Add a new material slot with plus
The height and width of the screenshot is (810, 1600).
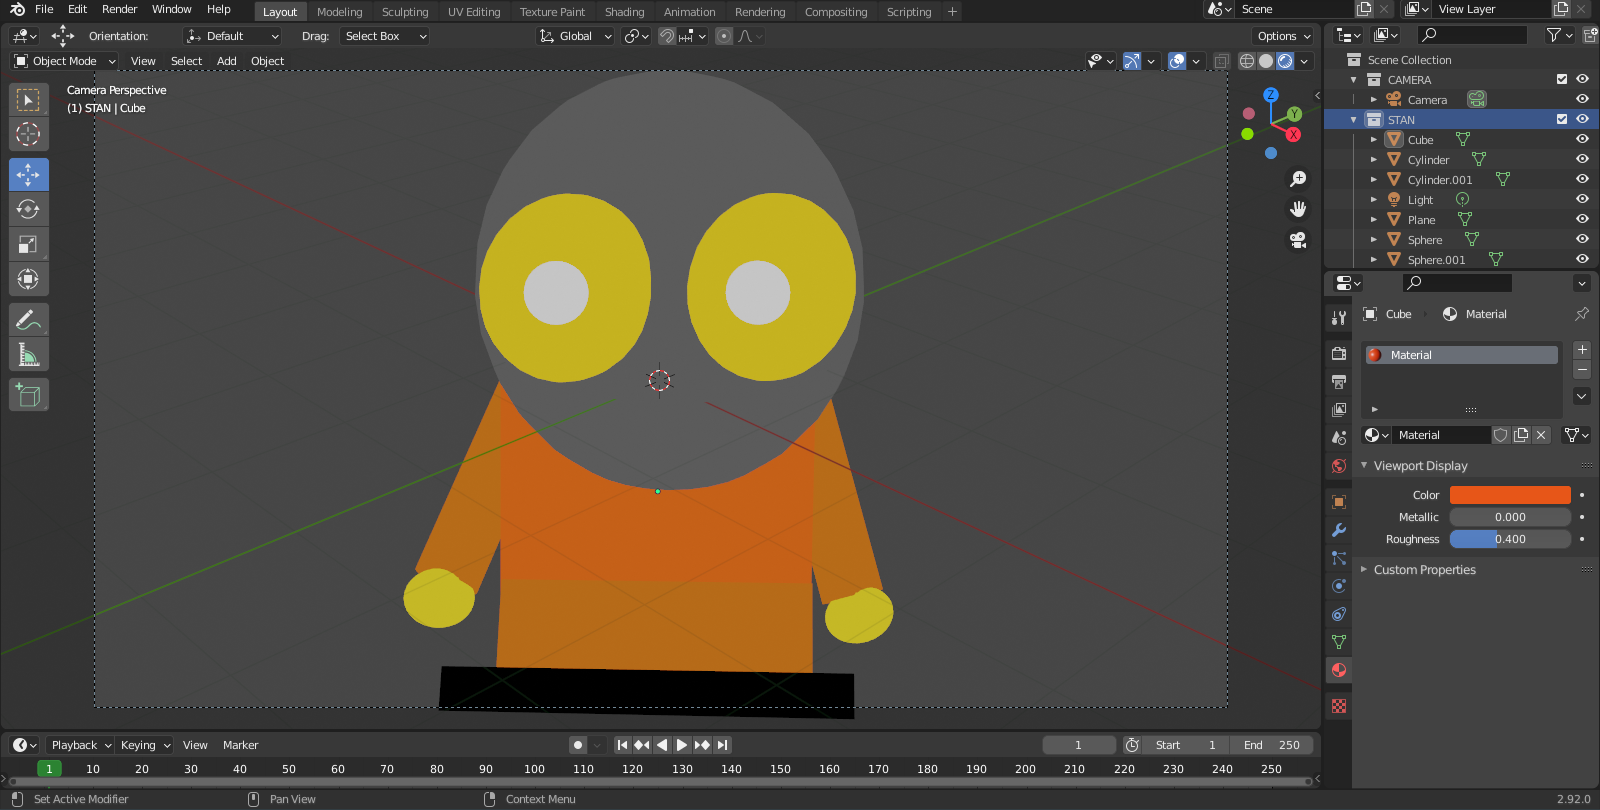(1582, 350)
